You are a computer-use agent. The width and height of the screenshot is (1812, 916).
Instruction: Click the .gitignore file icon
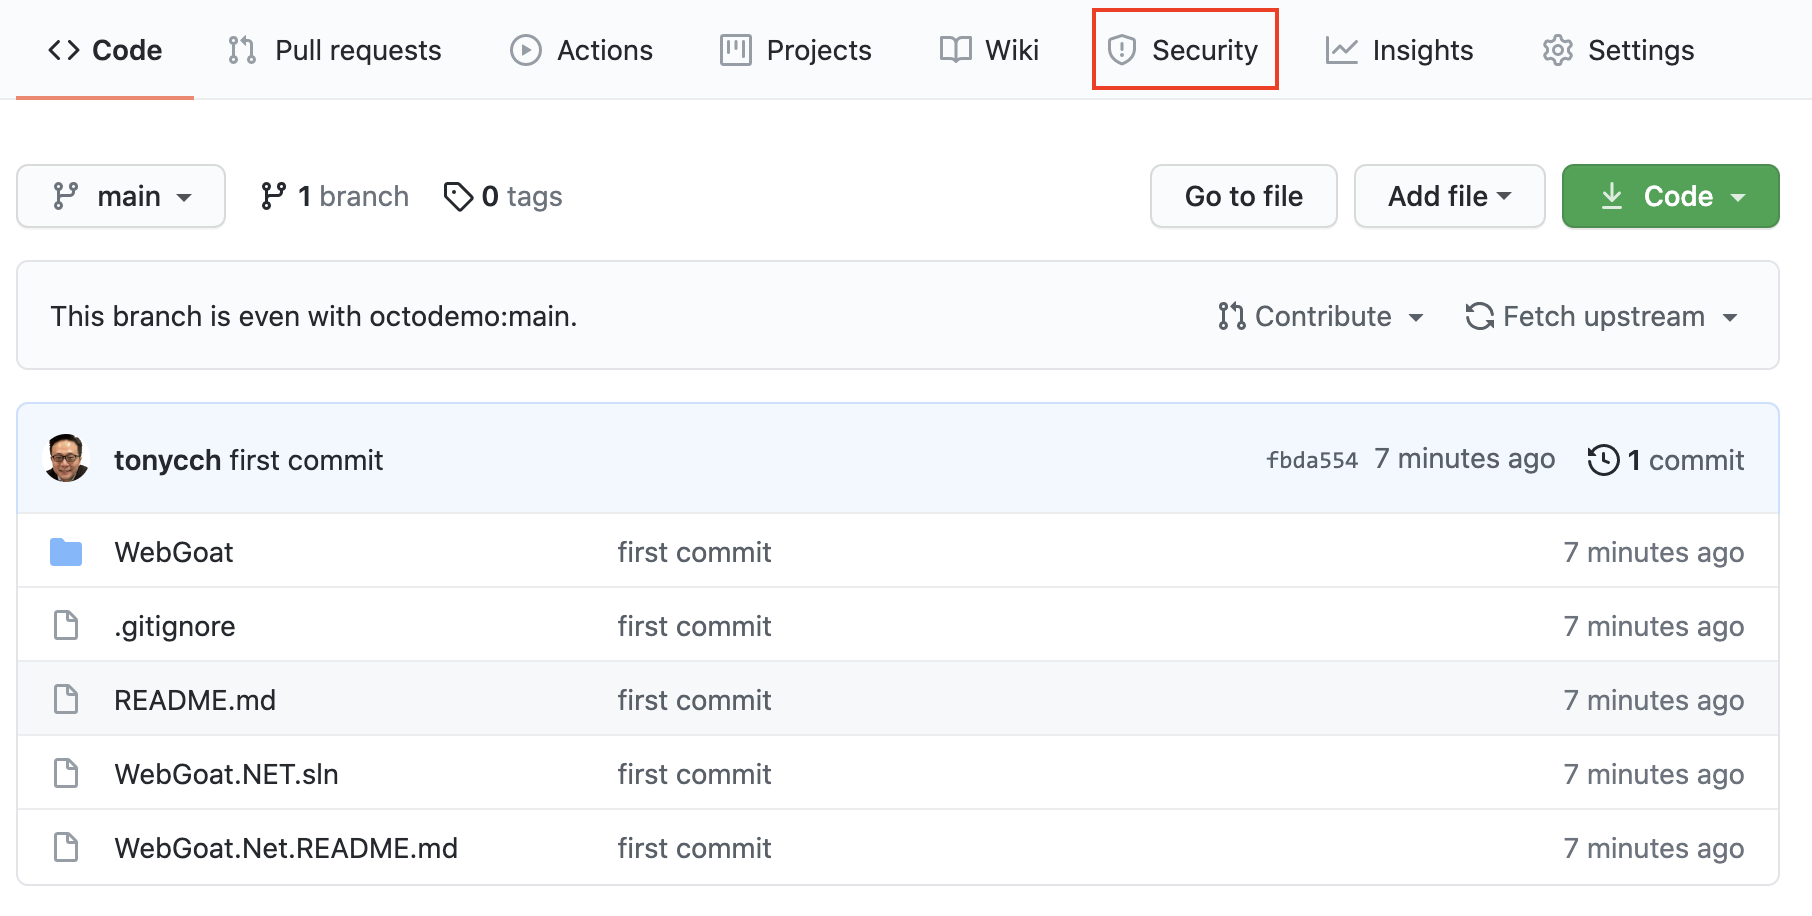(x=66, y=626)
